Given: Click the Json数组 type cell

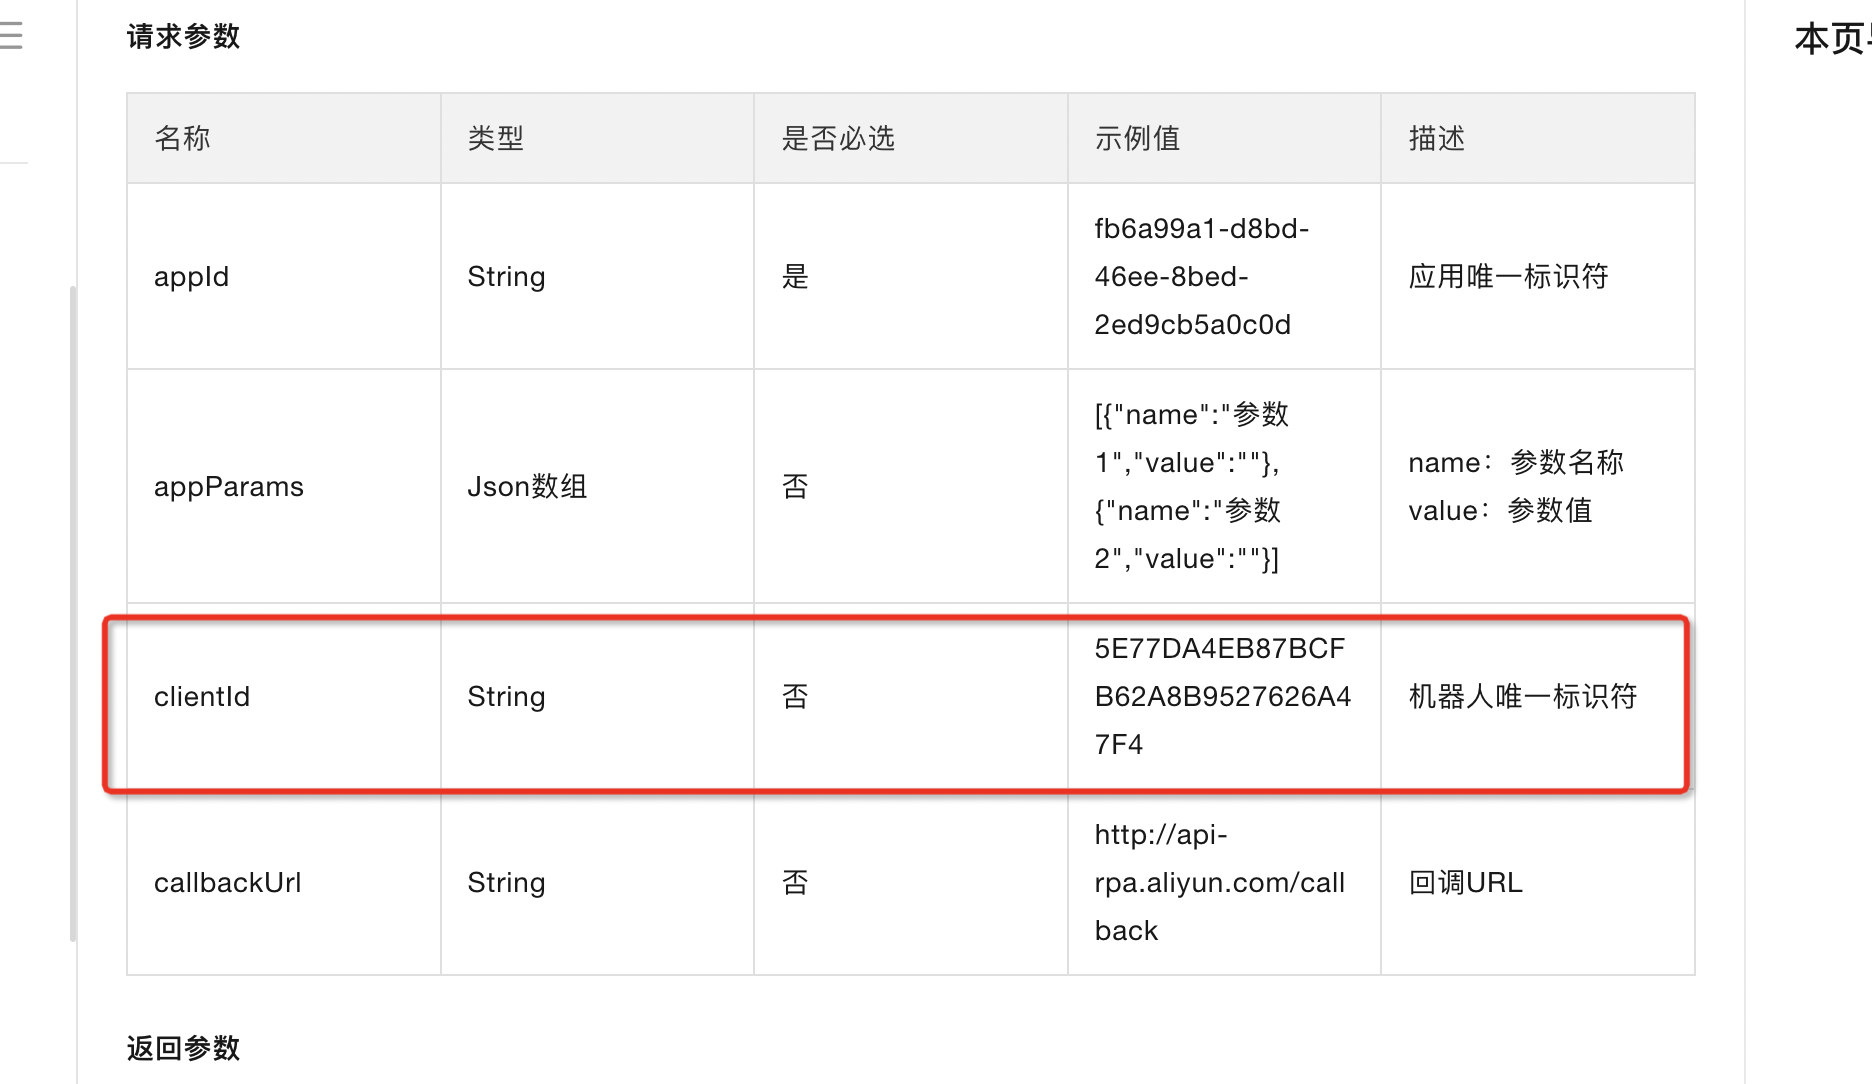Looking at the screenshot, I should coord(527,487).
